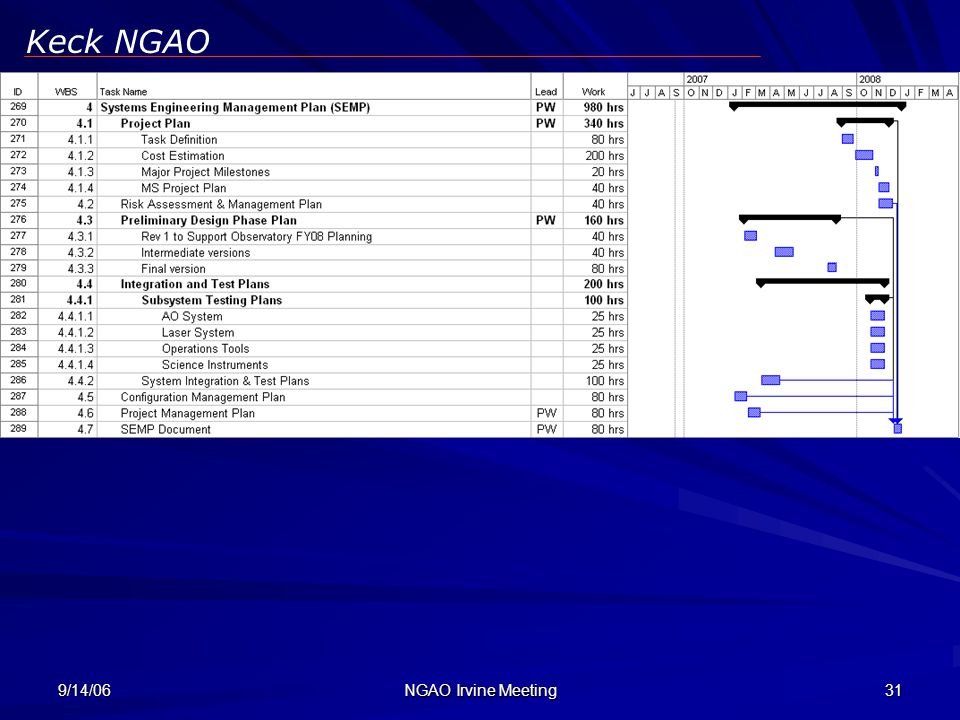This screenshot has height=720, width=960.
Task: Click the Final version Gantt bar
Action: (x=831, y=268)
